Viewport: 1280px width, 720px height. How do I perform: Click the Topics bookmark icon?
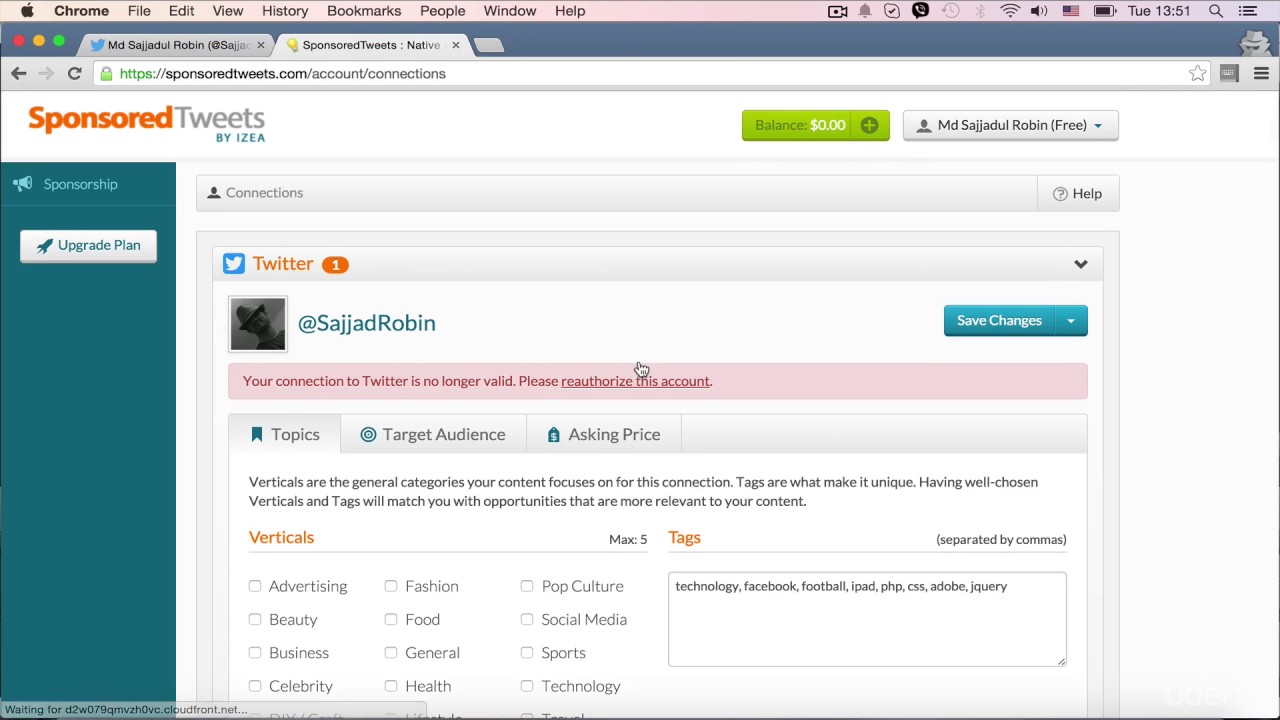point(258,434)
